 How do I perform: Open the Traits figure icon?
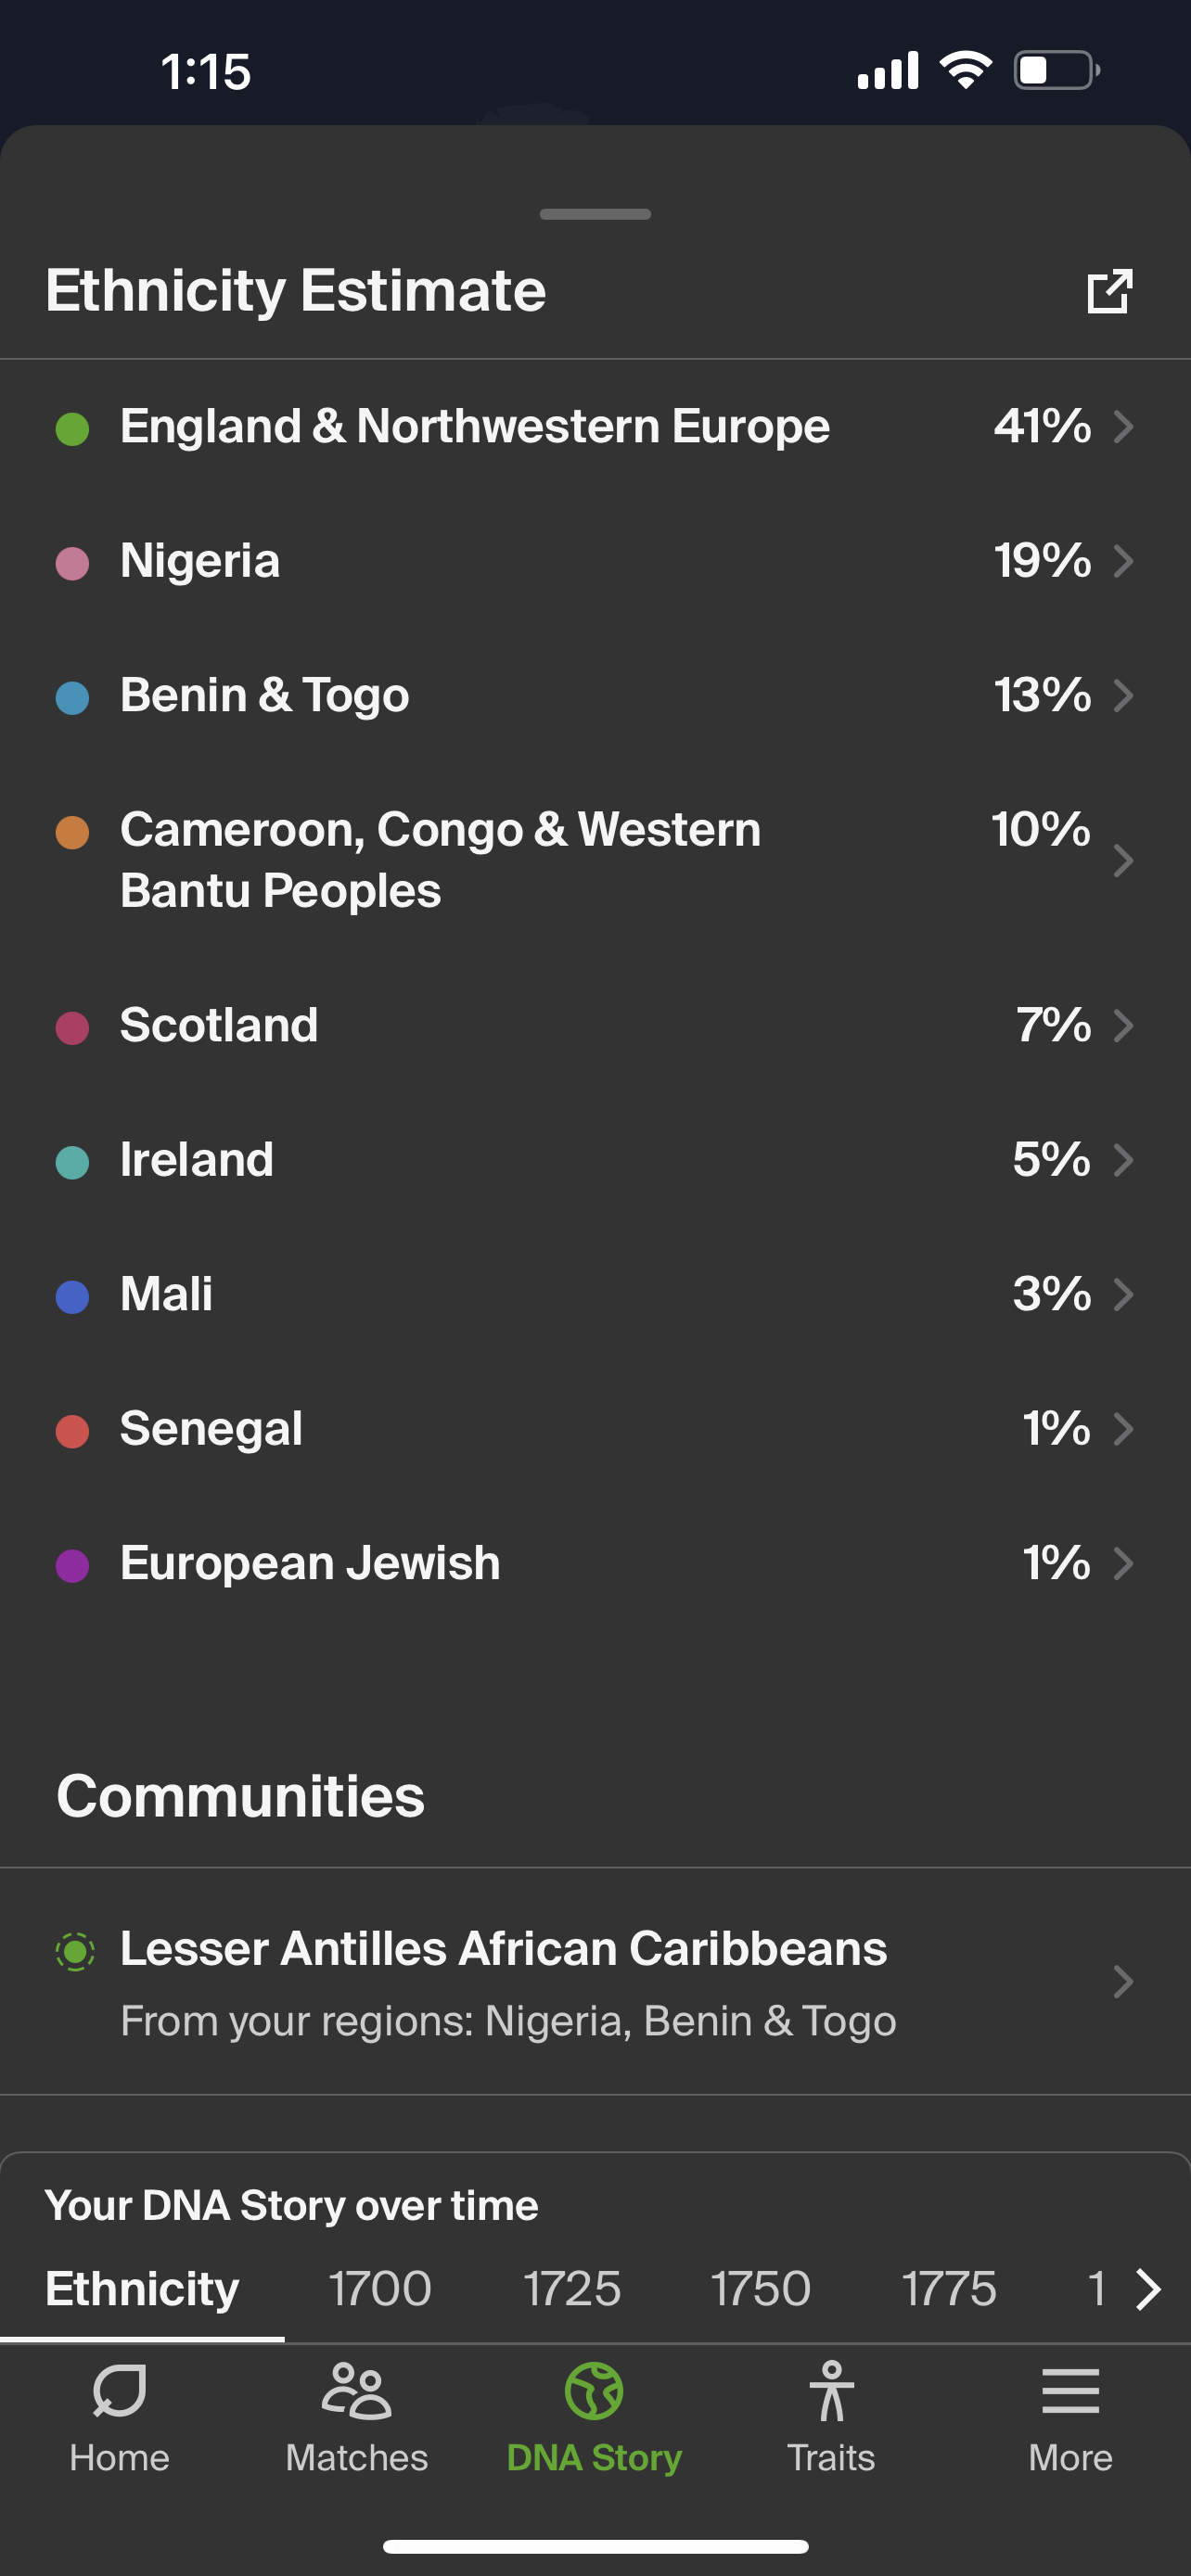point(831,2391)
